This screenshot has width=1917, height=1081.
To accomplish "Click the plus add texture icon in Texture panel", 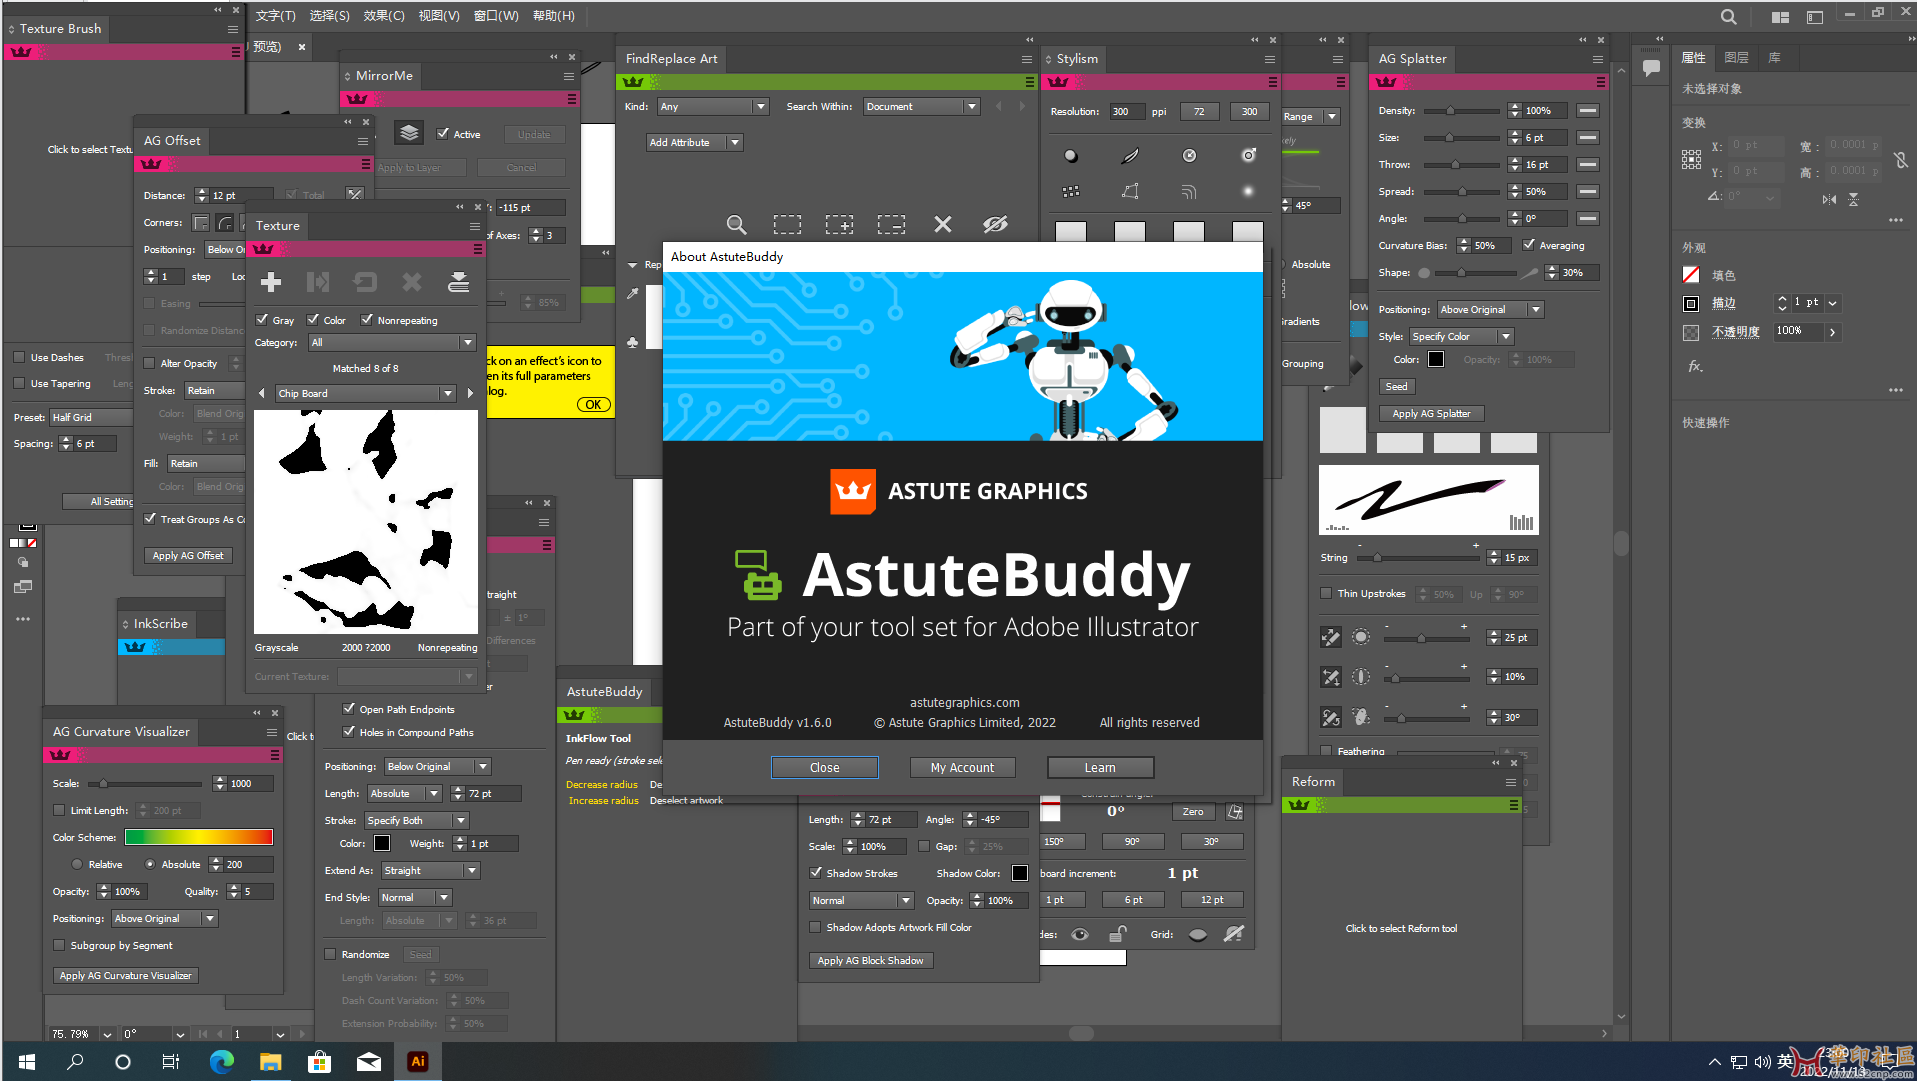I will [271, 282].
